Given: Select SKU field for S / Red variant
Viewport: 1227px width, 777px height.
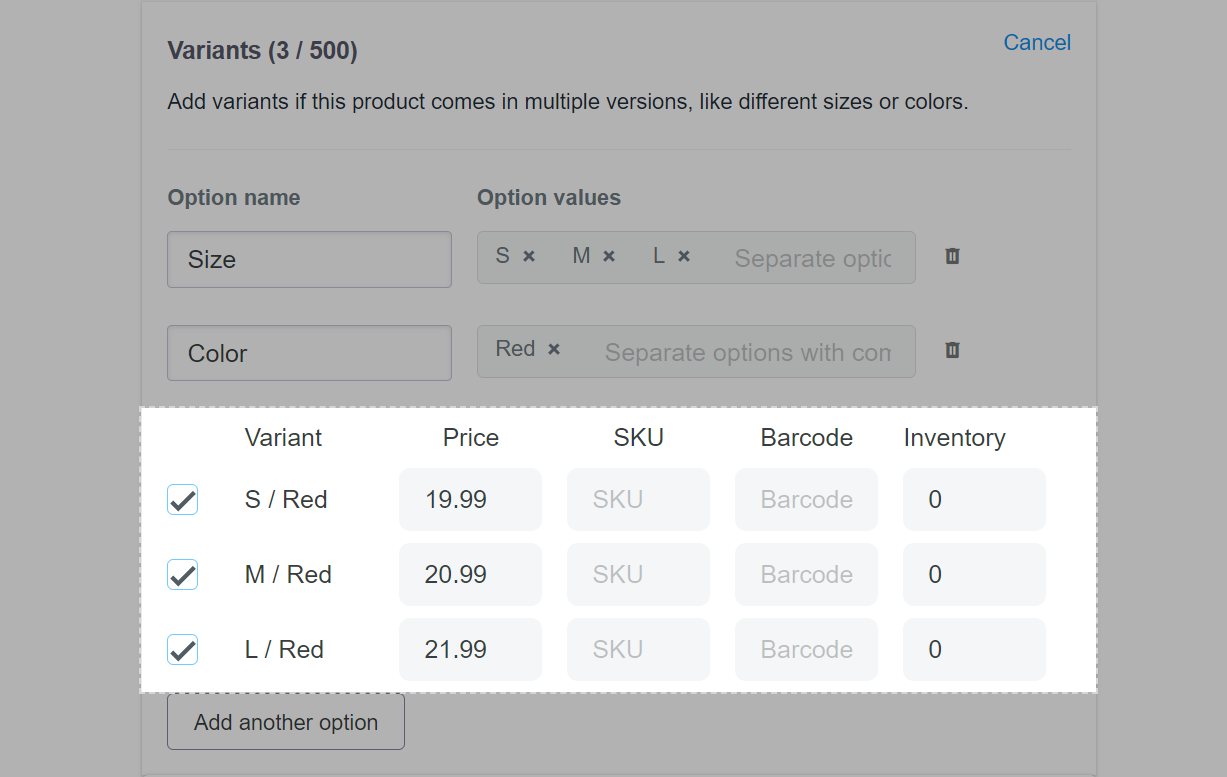Looking at the screenshot, I should (x=638, y=500).
